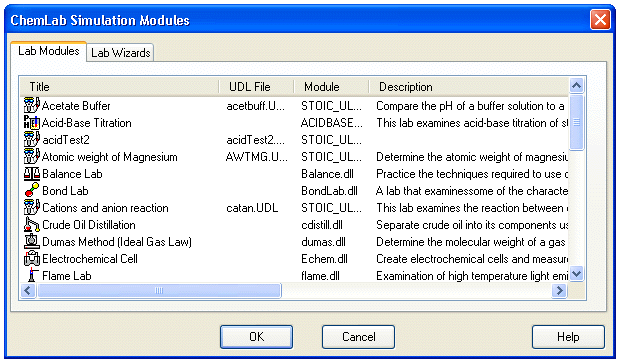Select the Acetate Buffer lab icon
Image resolution: width=619 pixels, height=361 pixels.
pyautogui.click(x=32, y=106)
